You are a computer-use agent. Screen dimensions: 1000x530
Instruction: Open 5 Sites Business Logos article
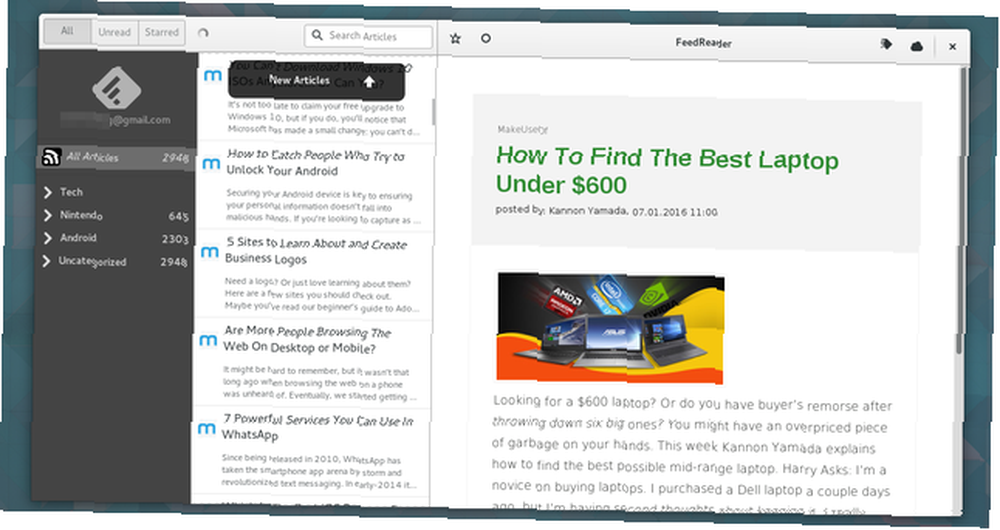click(x=314, y=275)
